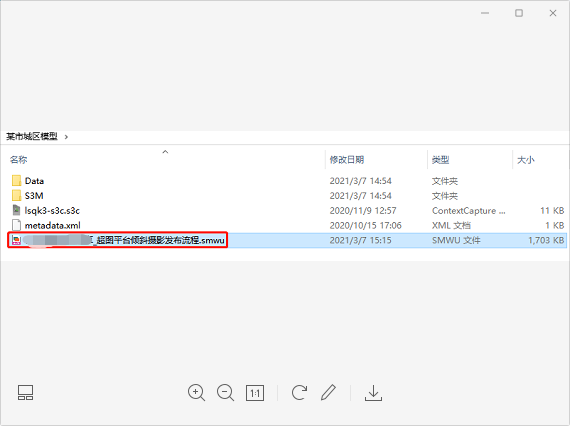Click the XML 文档 type cell
Screen dimensions: 570x426
451,226
